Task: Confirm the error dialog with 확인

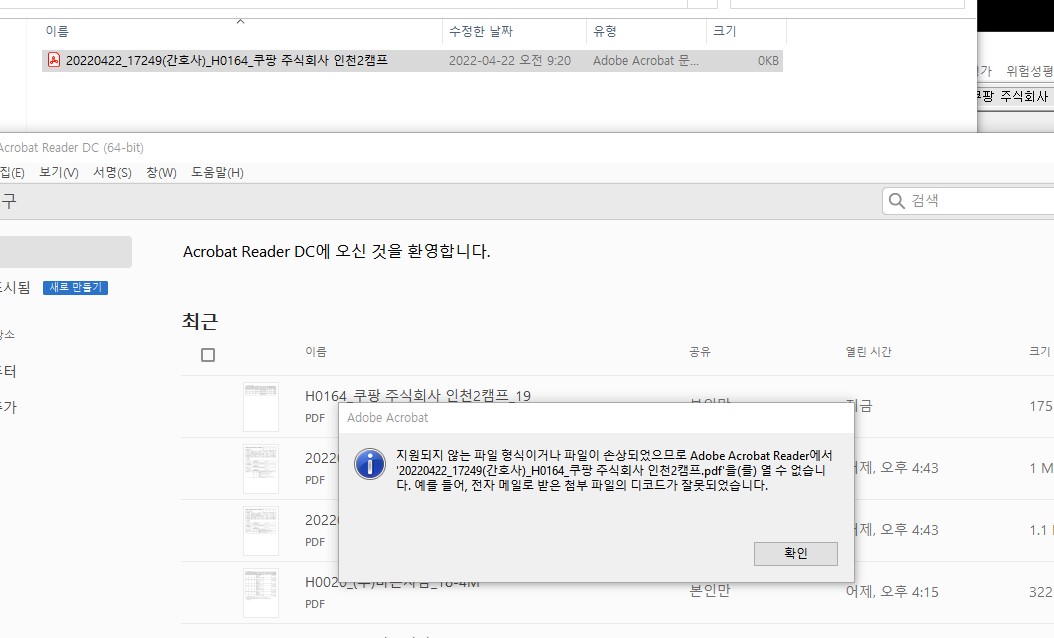Action: (x=795, y=553)
